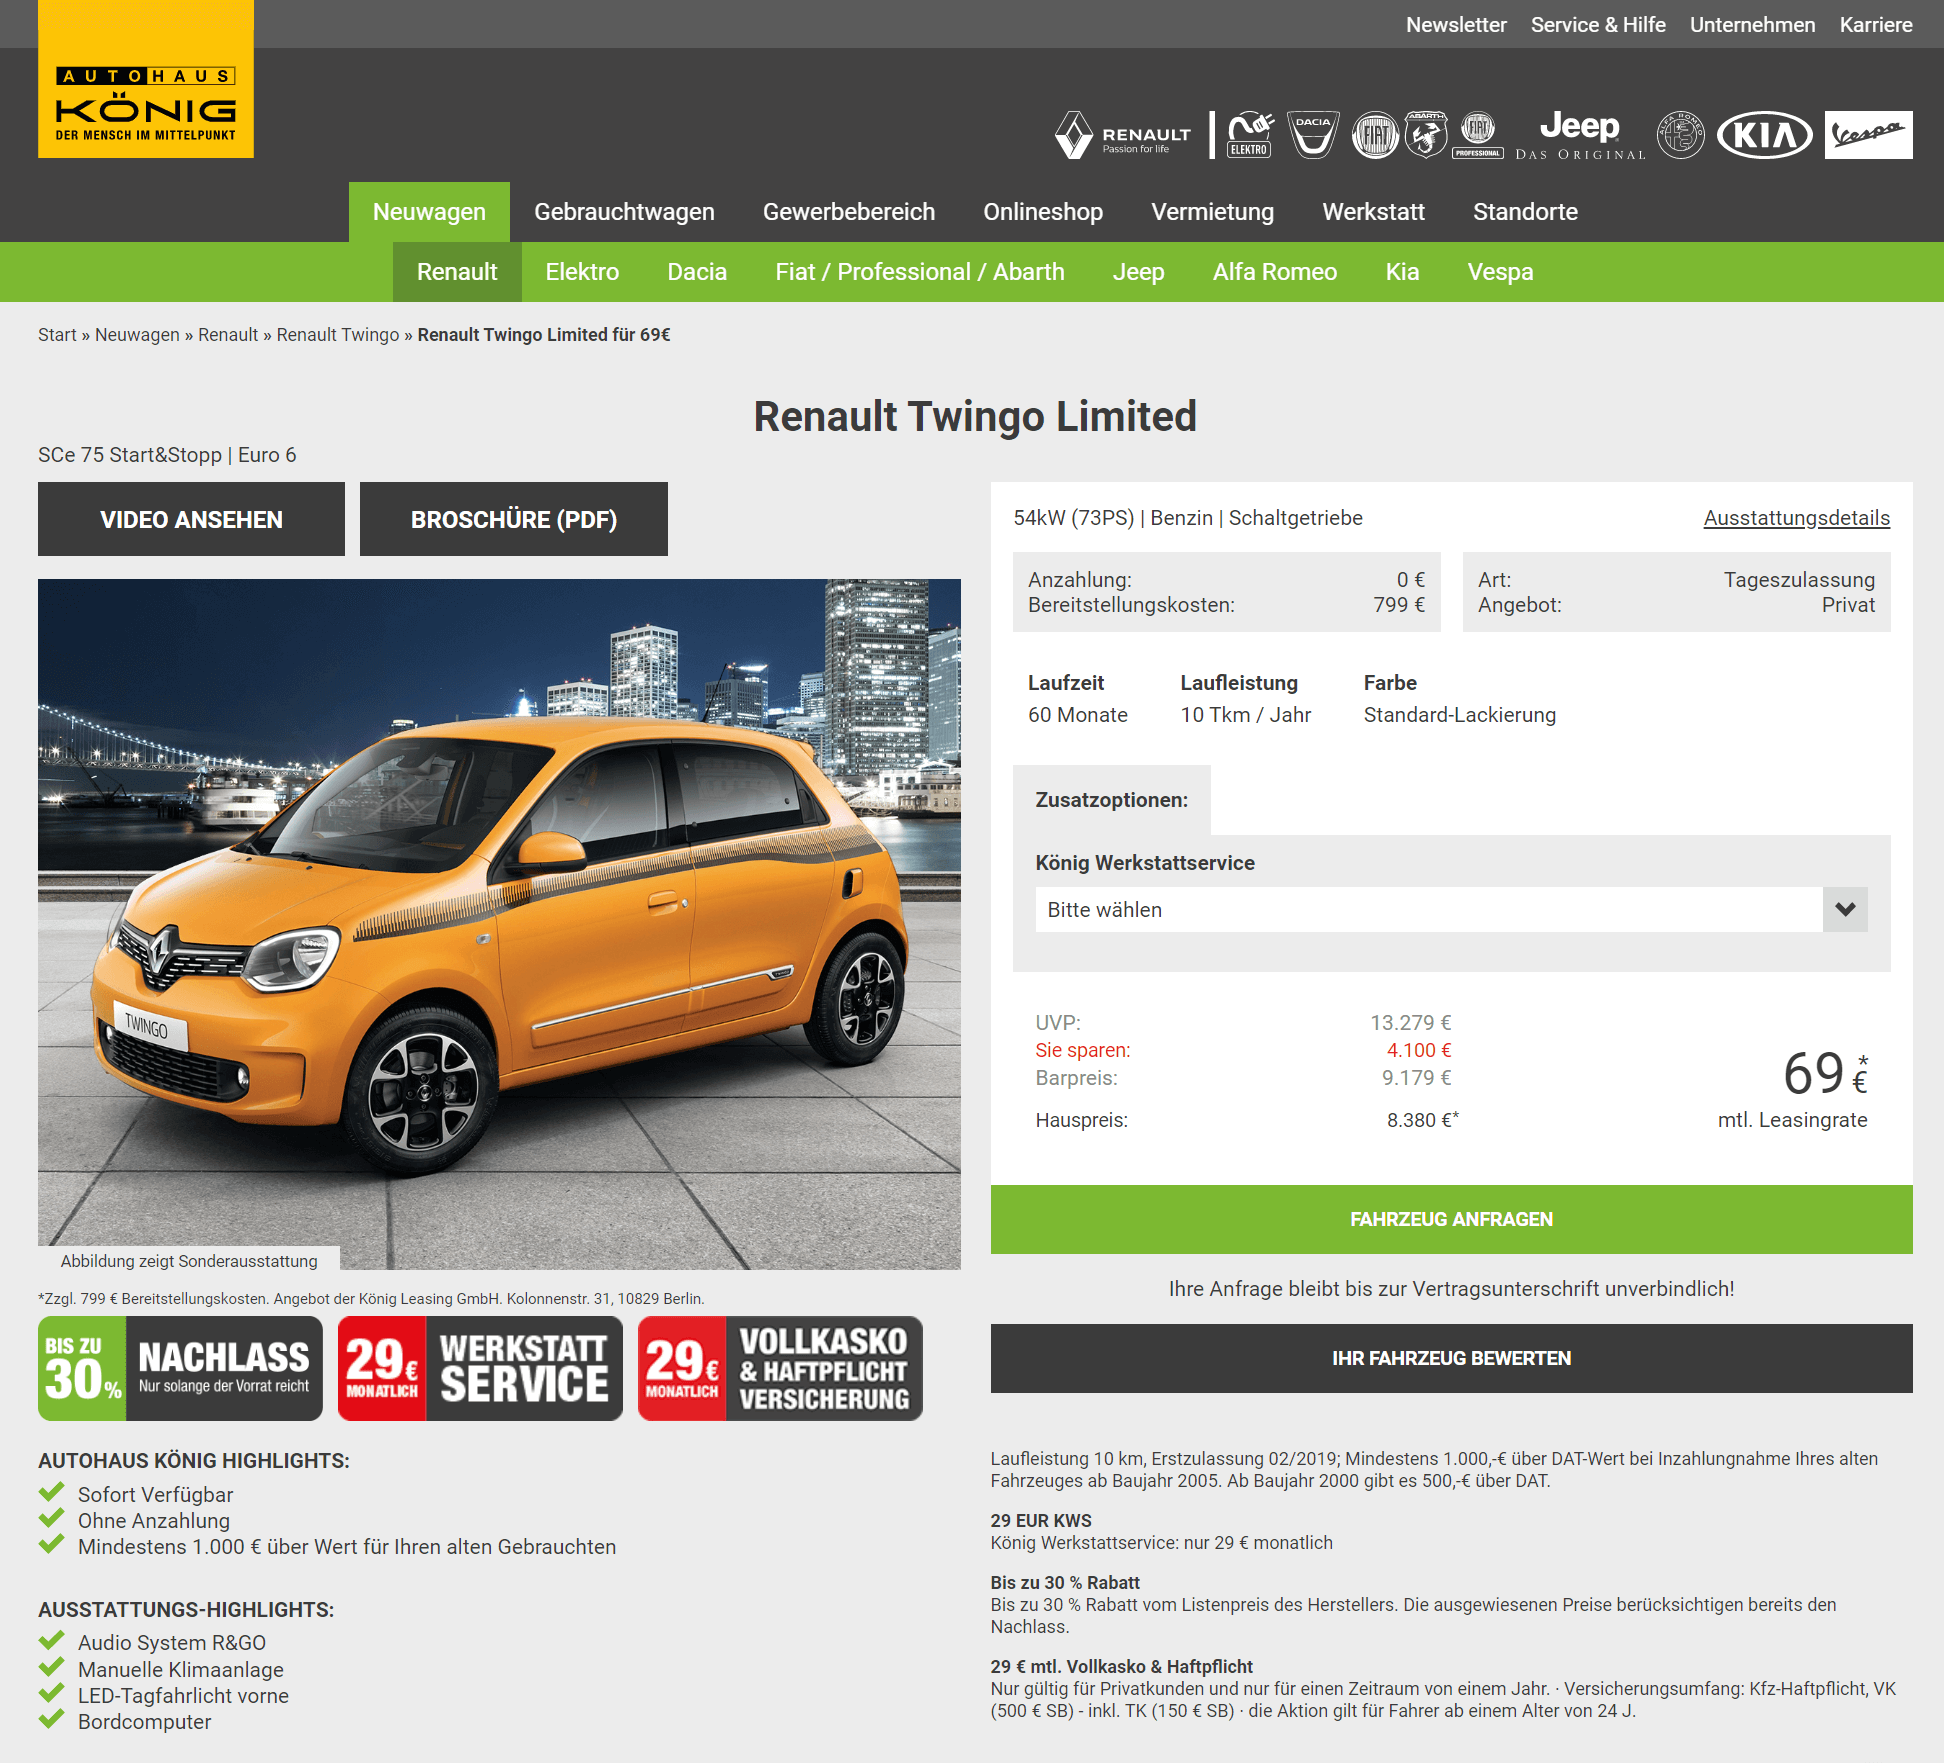
Task: Select the Dacia brand logo
Action: [1313, 135]
